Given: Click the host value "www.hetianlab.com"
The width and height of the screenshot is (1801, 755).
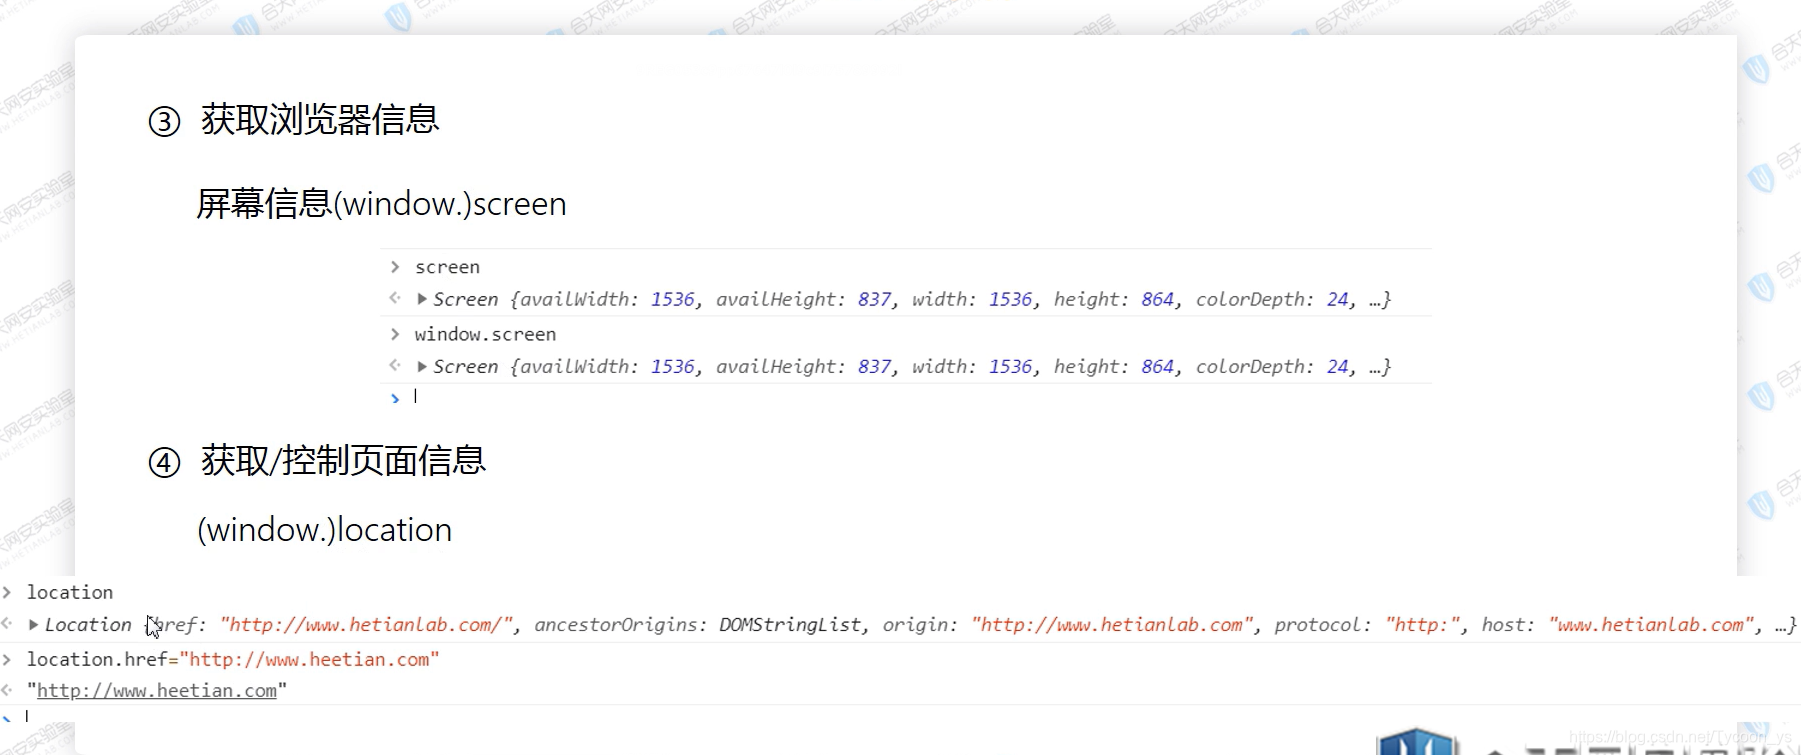Looking at the screenshot, I should click(1651, 625).
